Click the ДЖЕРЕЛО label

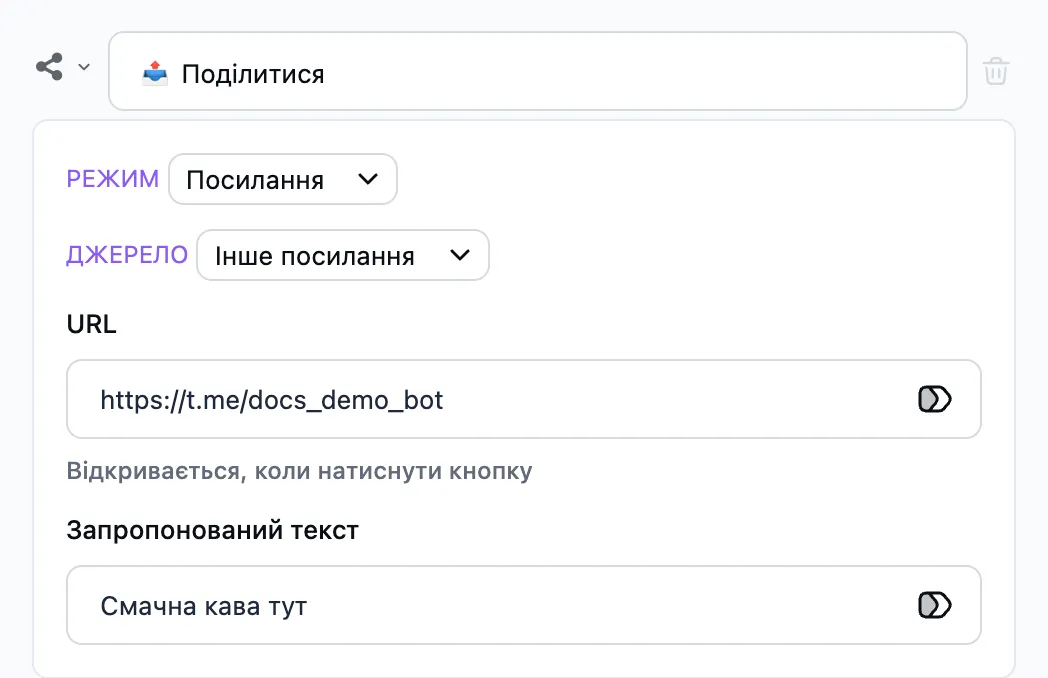pyautogui.click(x=127, y=255)
